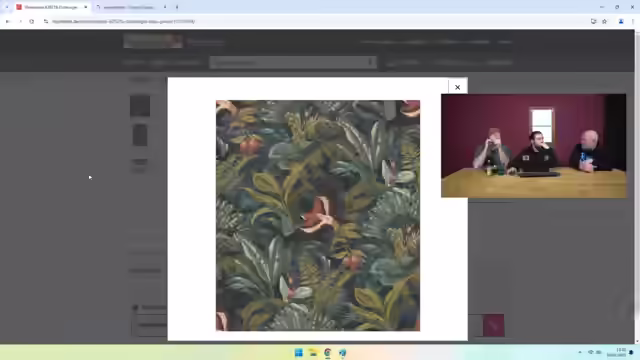Open the fourth taskbar app icon
The image size is (640, 360).
point(342,353)
